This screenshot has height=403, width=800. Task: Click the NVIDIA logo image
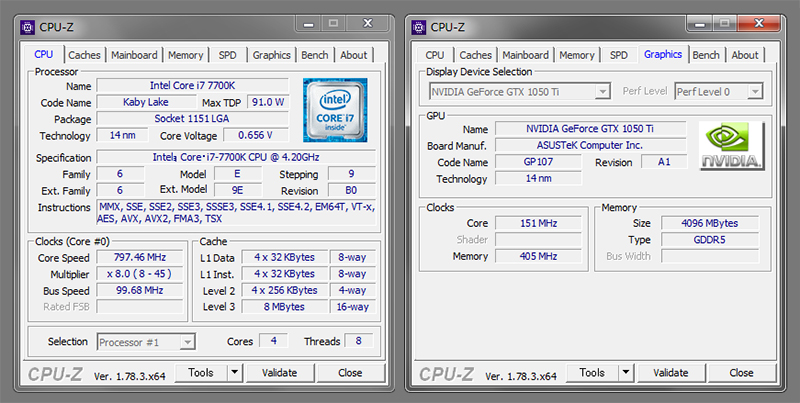731,145
